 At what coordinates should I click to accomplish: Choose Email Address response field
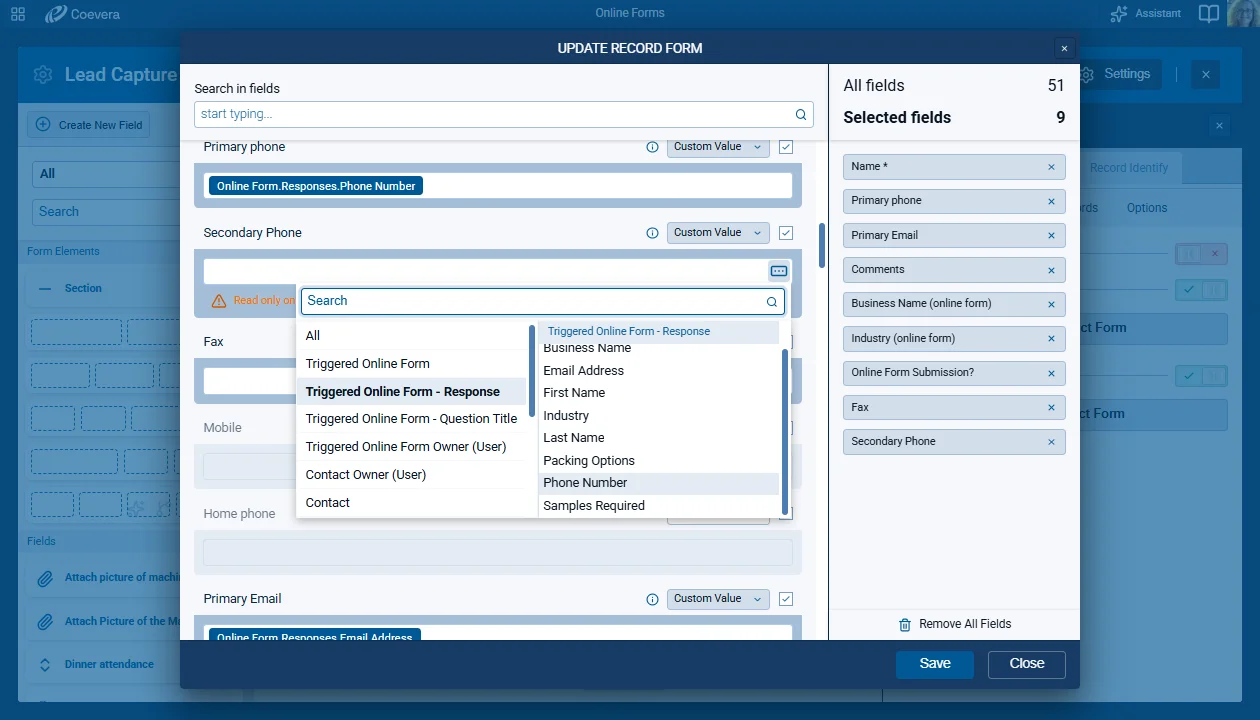(659, 371)
